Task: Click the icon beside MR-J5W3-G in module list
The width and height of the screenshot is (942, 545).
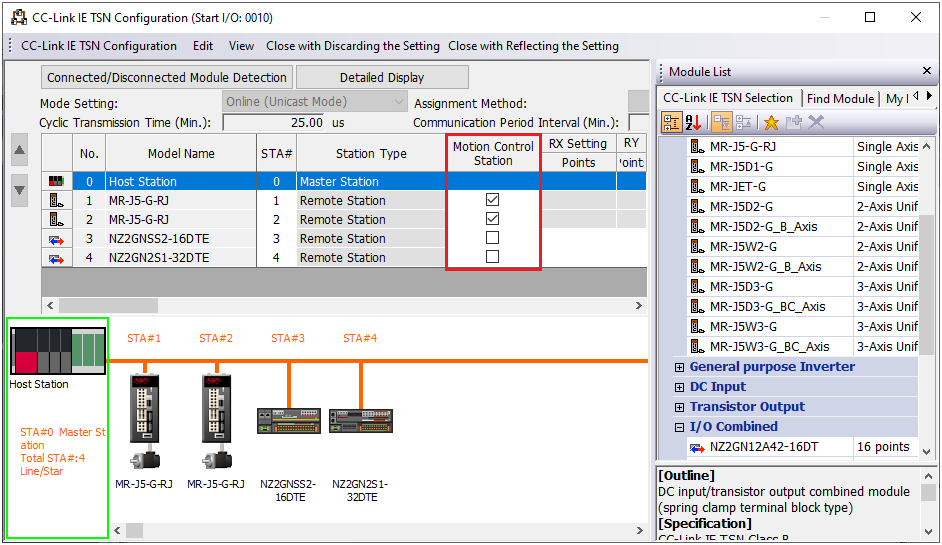Action: point(697,326)
